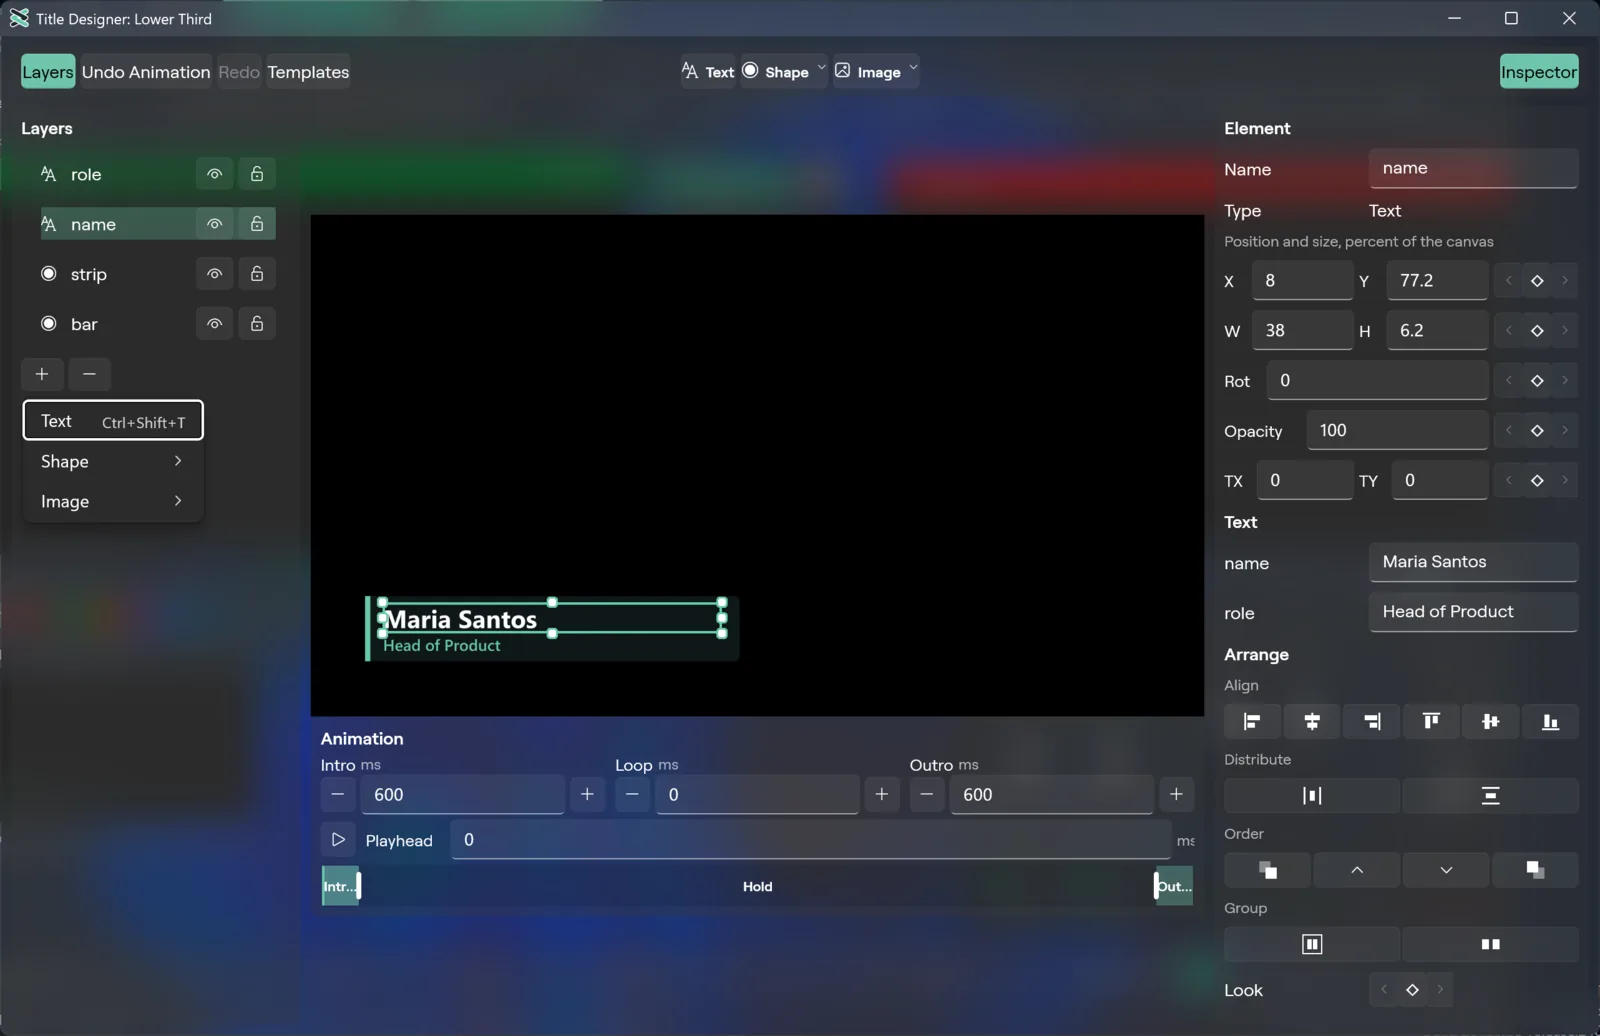Bring element to front in Order
The height and width of the screenshot is (1036, 1600).
coord(1267,870)
